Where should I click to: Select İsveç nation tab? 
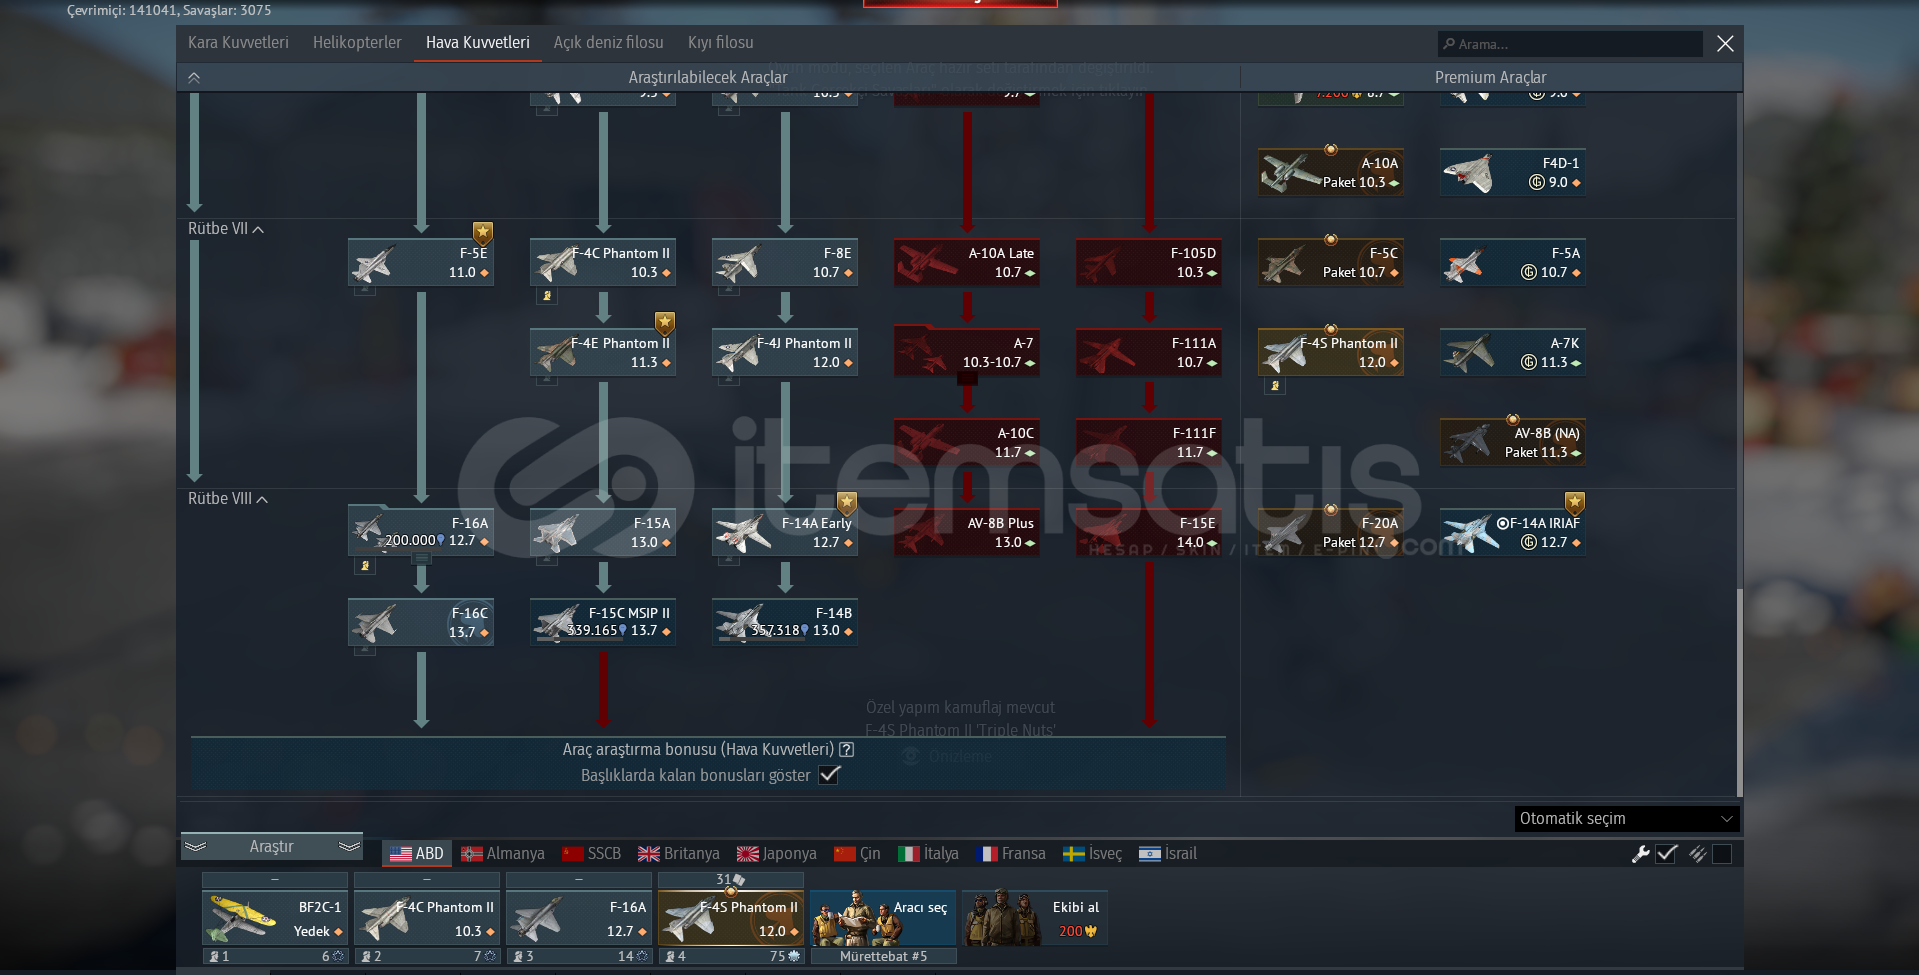click(1092, 854)
